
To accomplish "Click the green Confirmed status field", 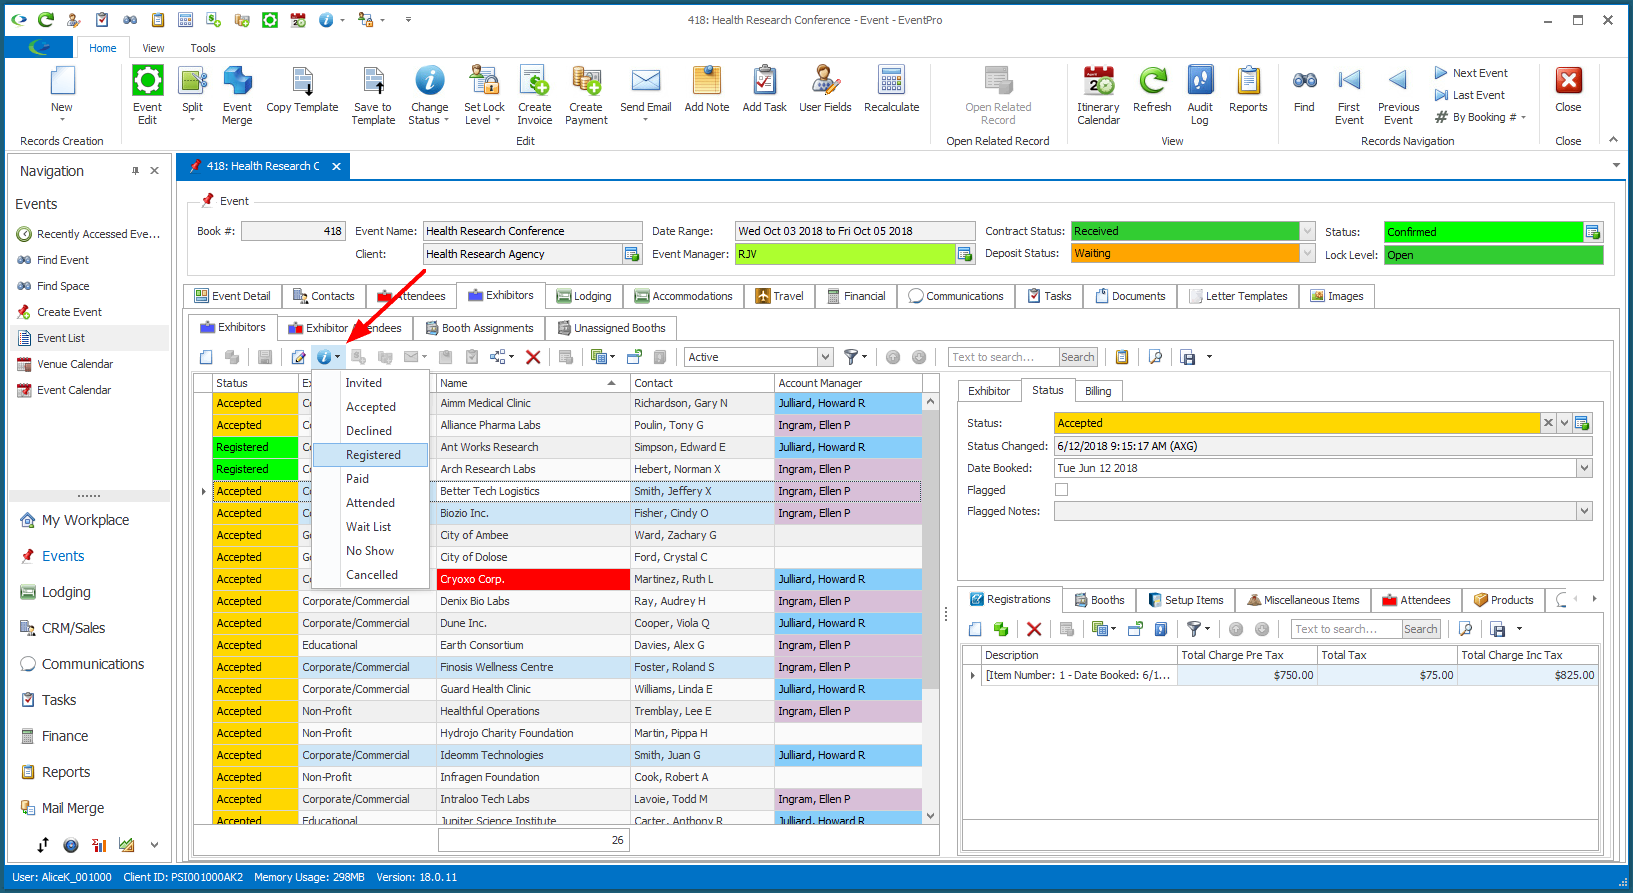I will point(1483,232).
